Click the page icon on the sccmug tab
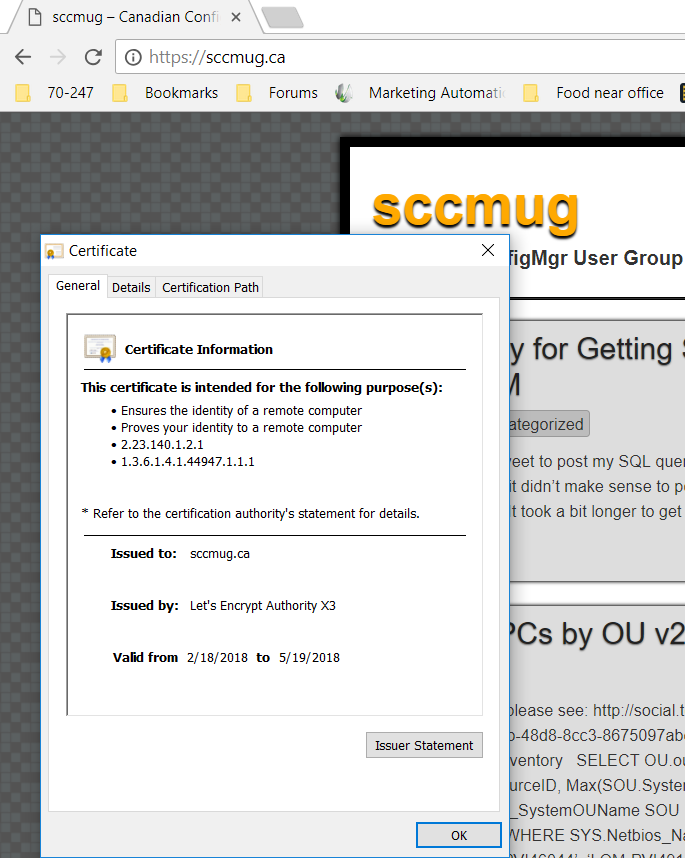685x858 pixels. click(x=35, y=18)
